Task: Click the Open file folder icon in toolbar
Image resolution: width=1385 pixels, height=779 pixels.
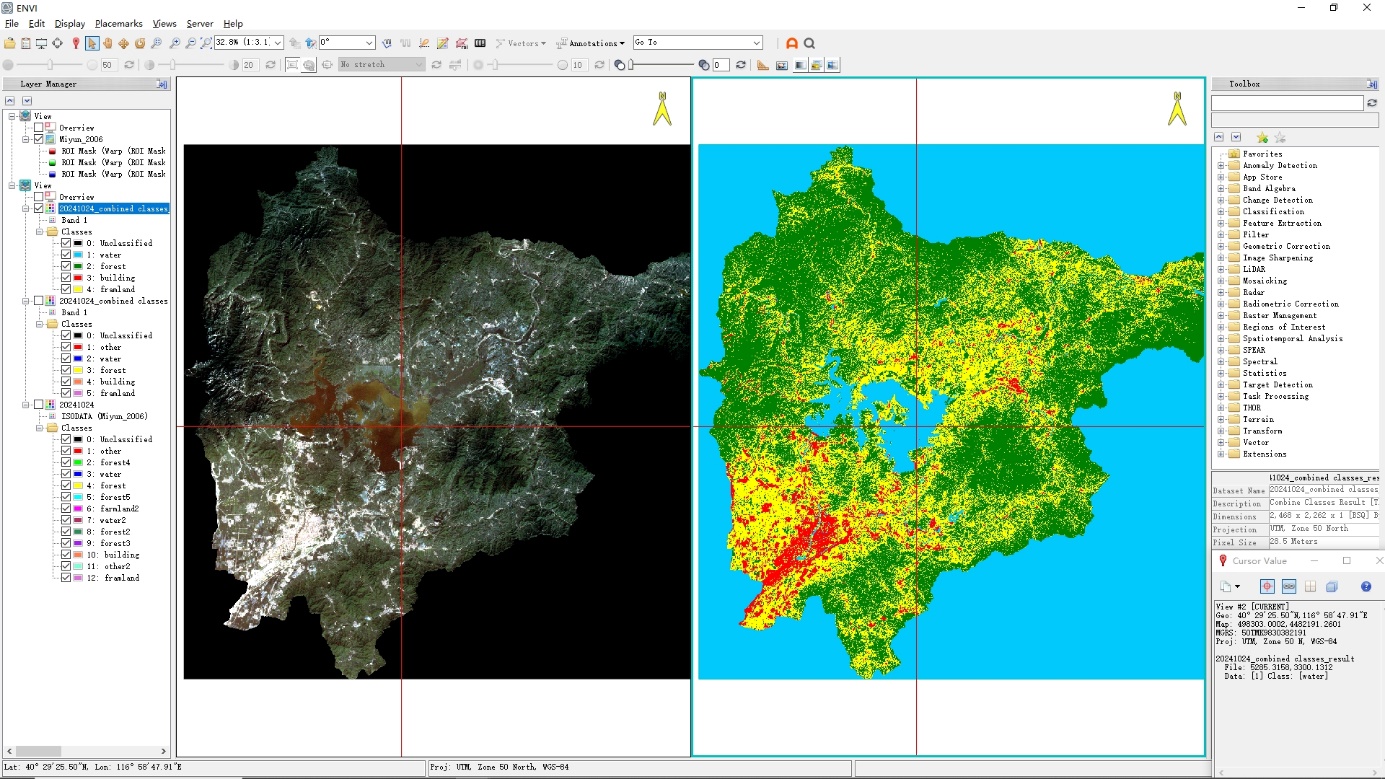Action: pos(9,43)
